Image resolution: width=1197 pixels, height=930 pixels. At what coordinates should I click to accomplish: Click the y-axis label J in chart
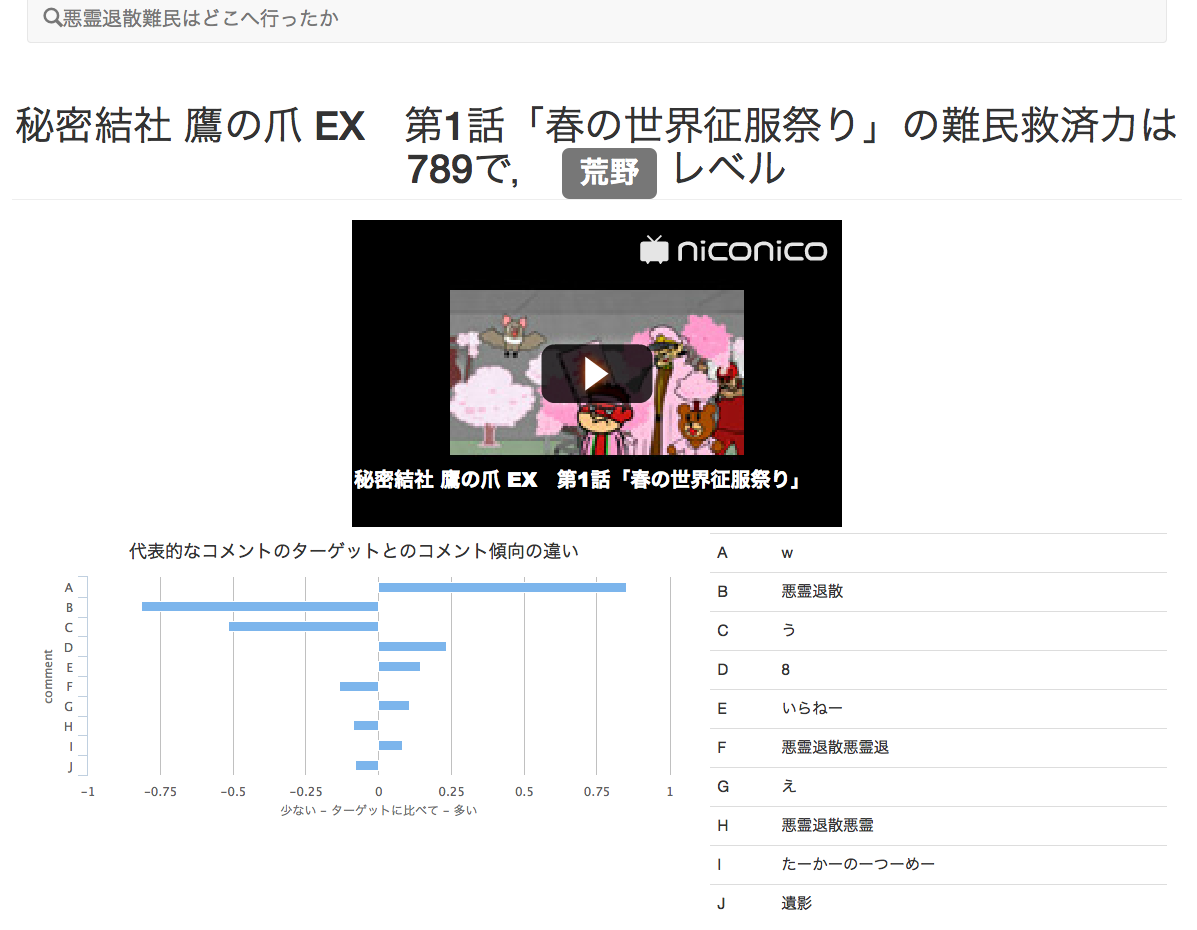(70, 767)
